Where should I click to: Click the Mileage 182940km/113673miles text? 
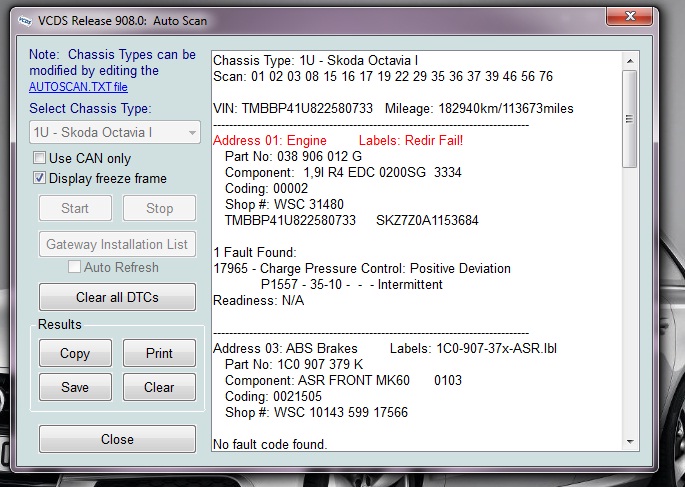point(479,108)
